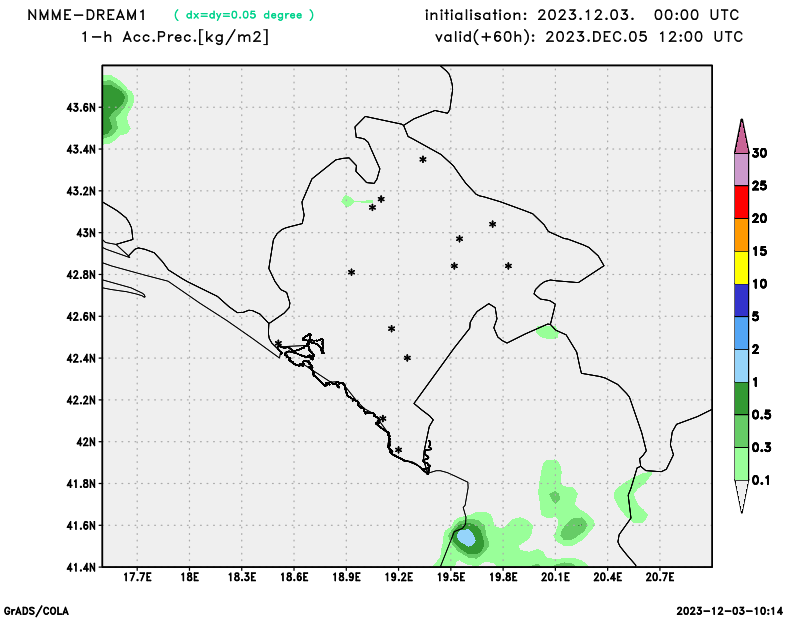Click the dx=dy=0.05 degree resolution label
This screenshot has width=800, height=618.
(x=244, y=15)
